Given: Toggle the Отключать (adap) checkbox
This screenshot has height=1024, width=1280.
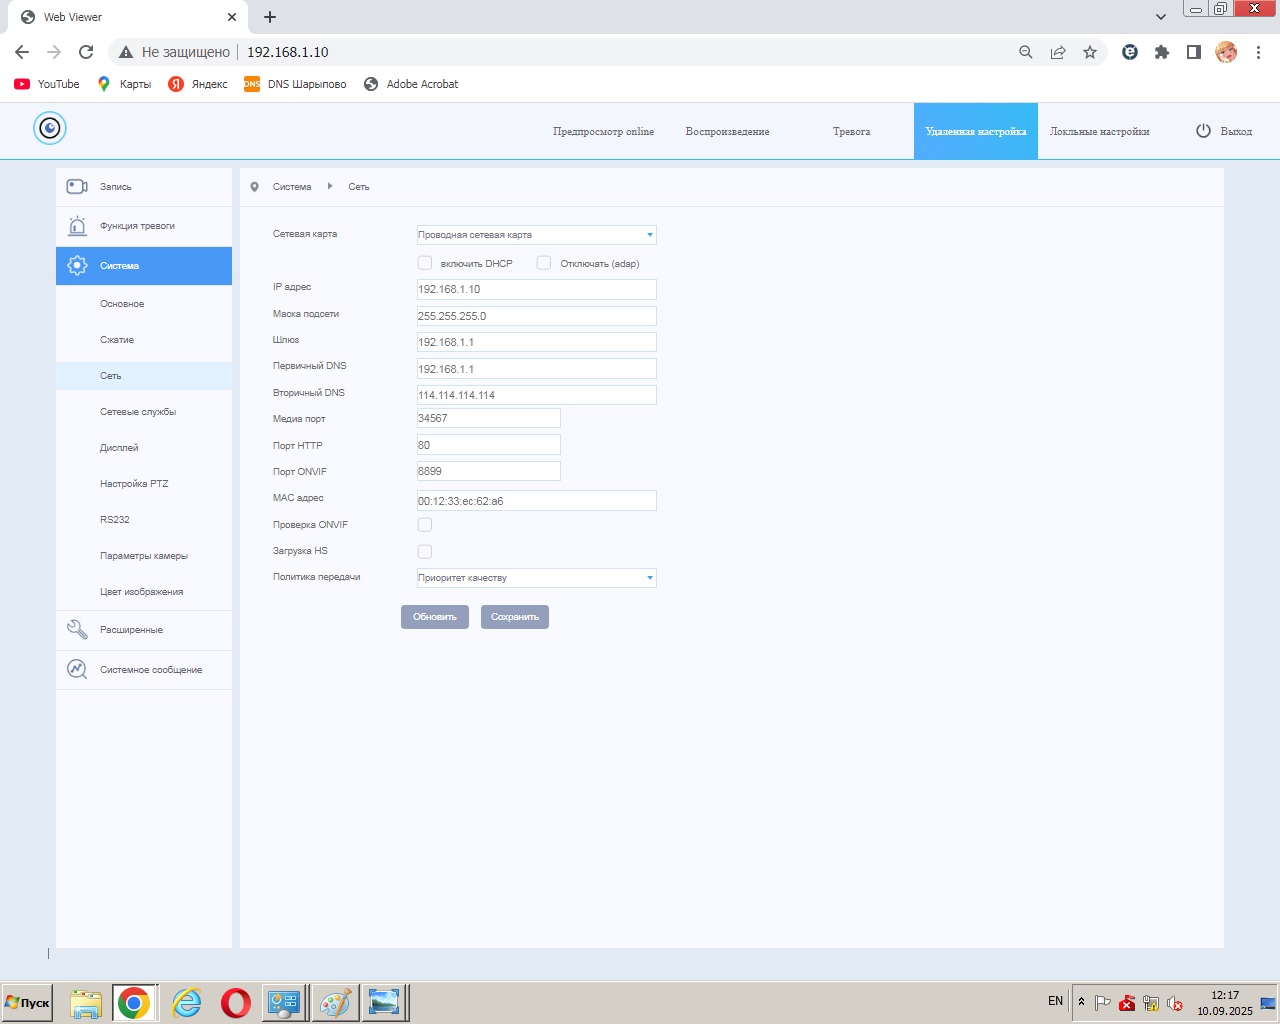Looking at the screenshot, I should click(x=544, y=263).
